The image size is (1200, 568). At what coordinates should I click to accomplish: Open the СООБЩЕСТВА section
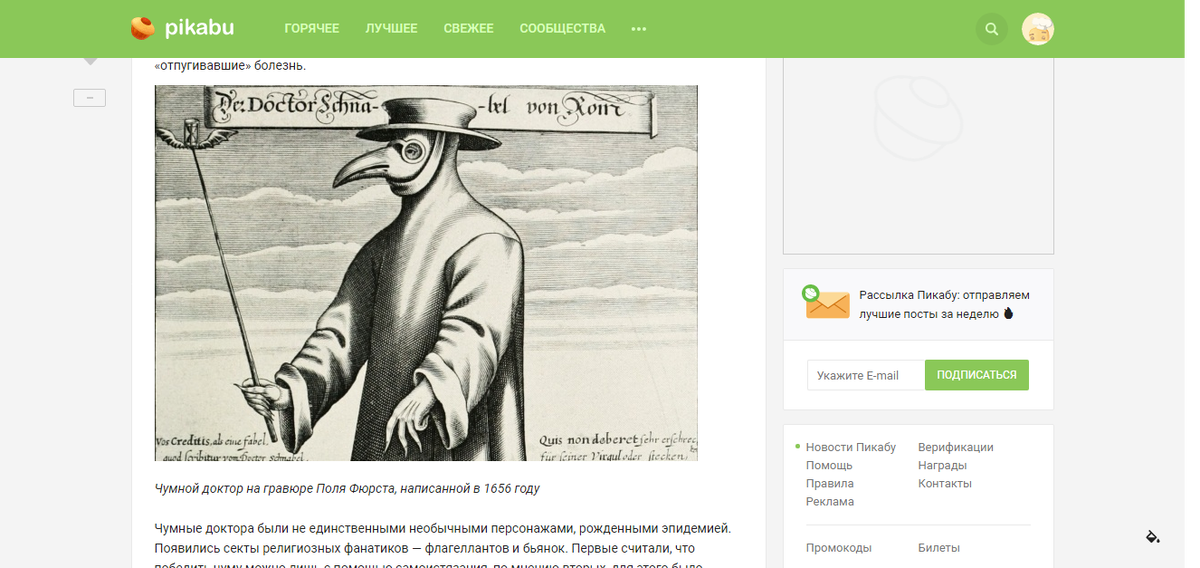[563, 29]
